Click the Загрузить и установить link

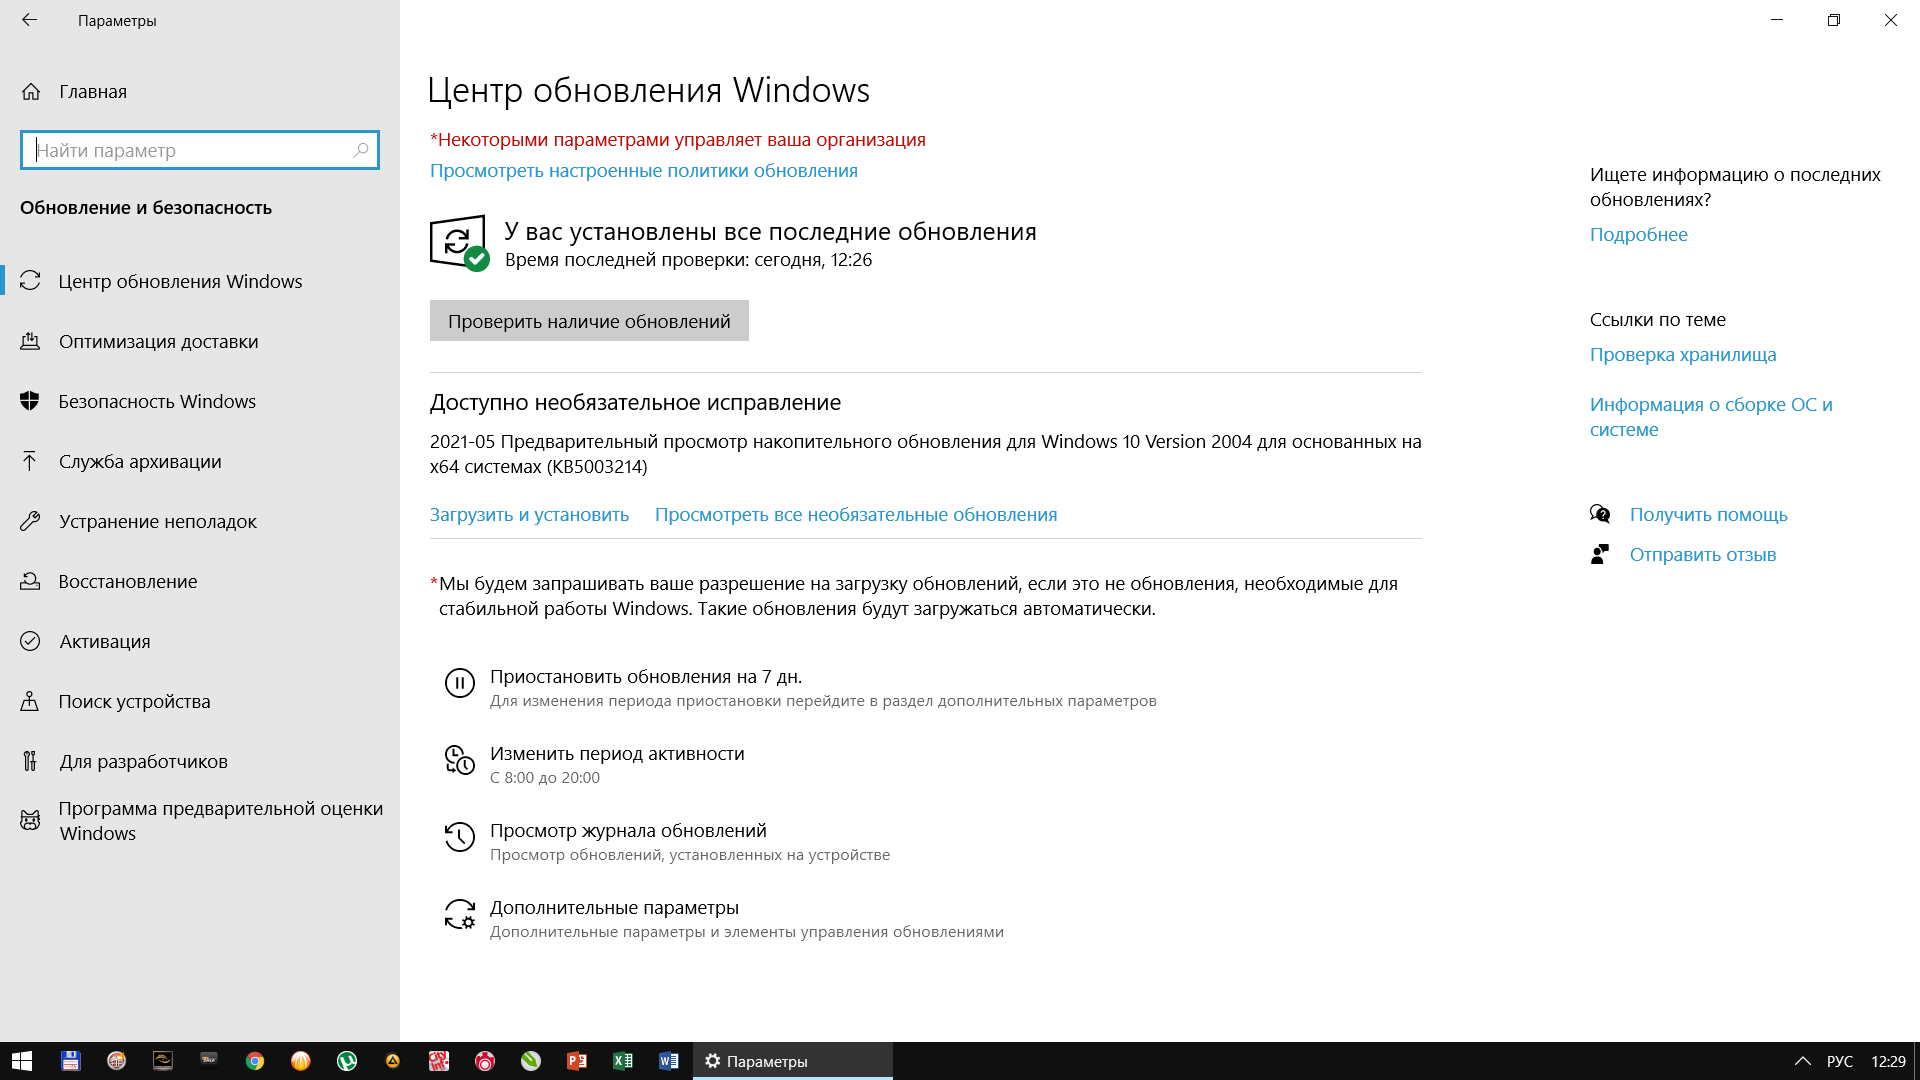point(529,515)
